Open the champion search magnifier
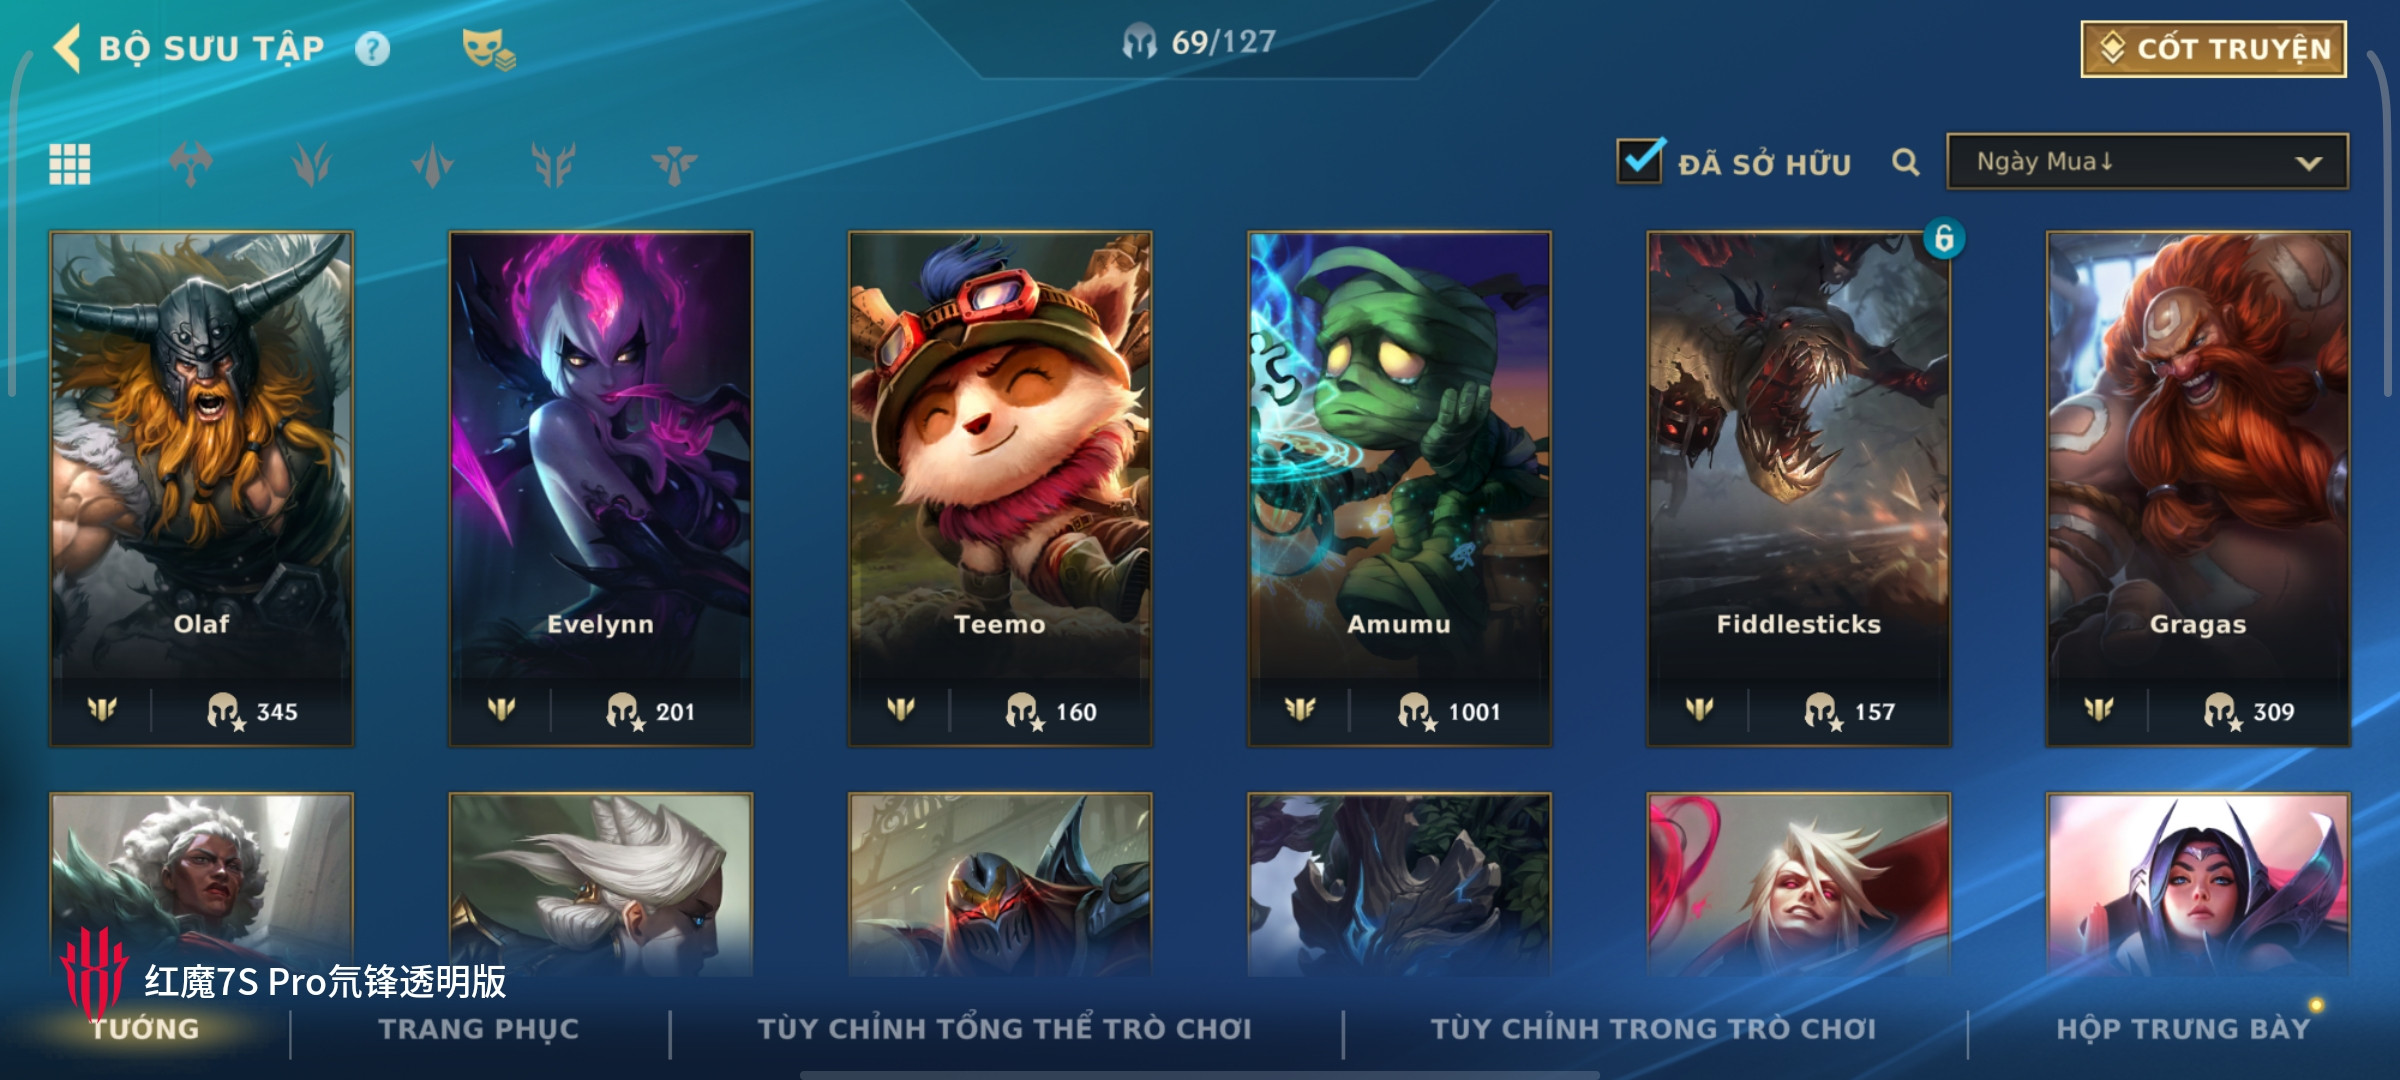Image resolution: width=2400 pixels, height=1080 pixels. tap(1906, 162)
